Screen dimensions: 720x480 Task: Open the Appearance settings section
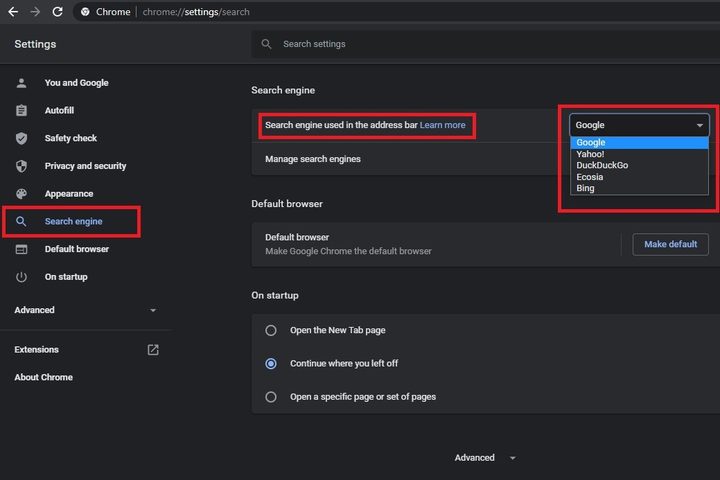click(69, 194)
